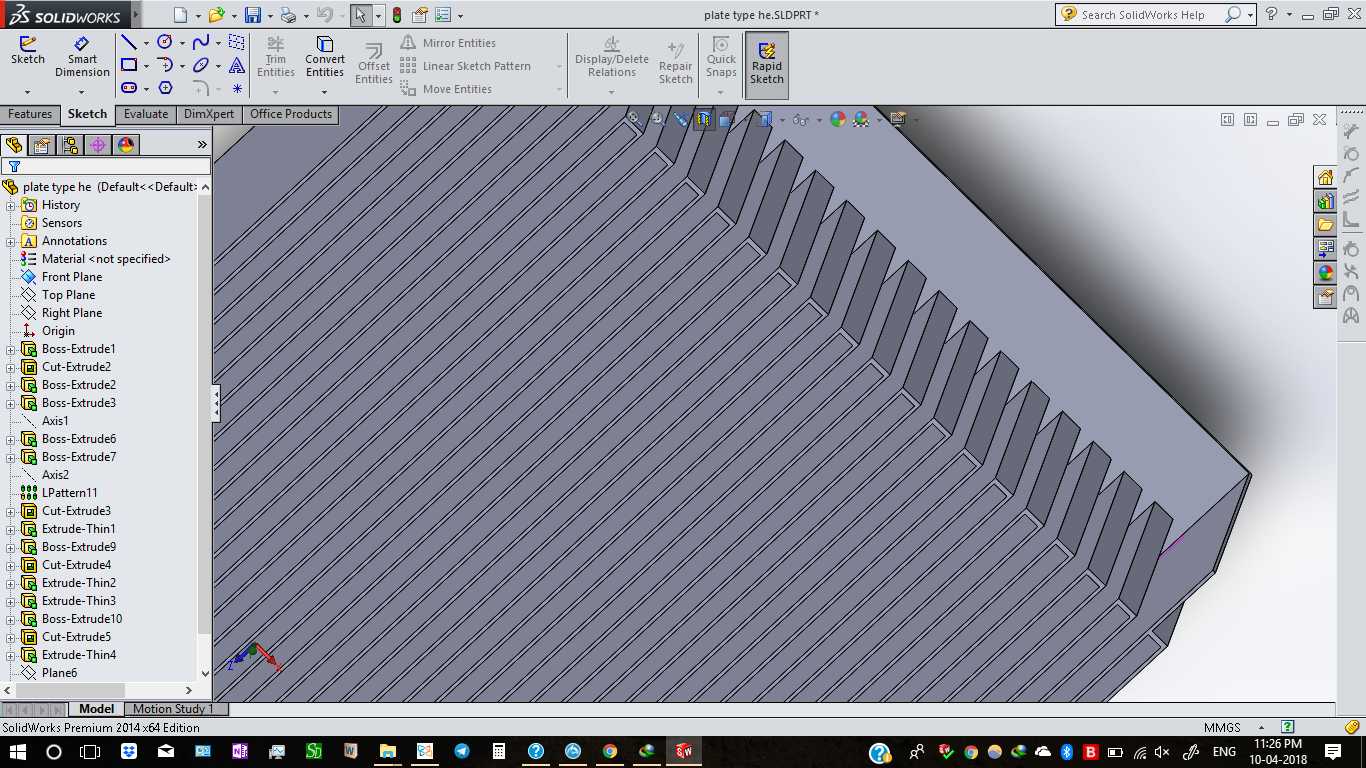
Task: Toggle the Rapid Sketch button
Action: pos(767,65)
